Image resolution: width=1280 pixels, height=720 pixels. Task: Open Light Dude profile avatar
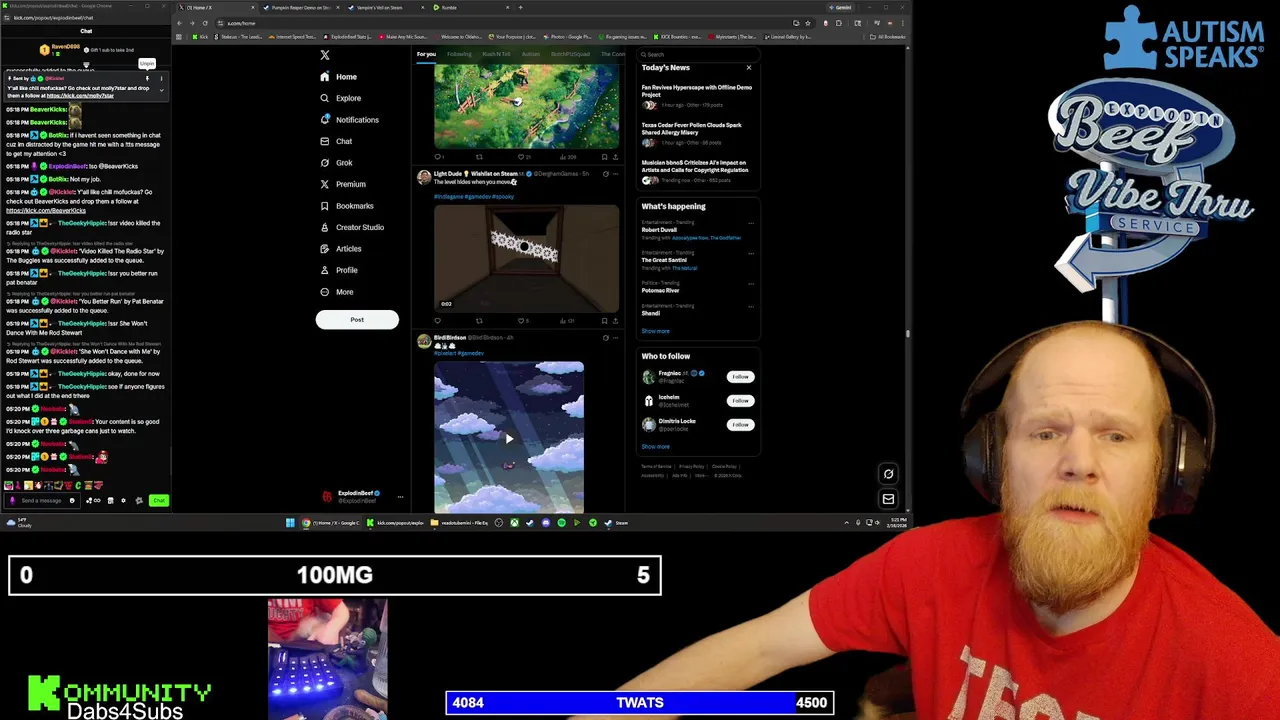424,178
